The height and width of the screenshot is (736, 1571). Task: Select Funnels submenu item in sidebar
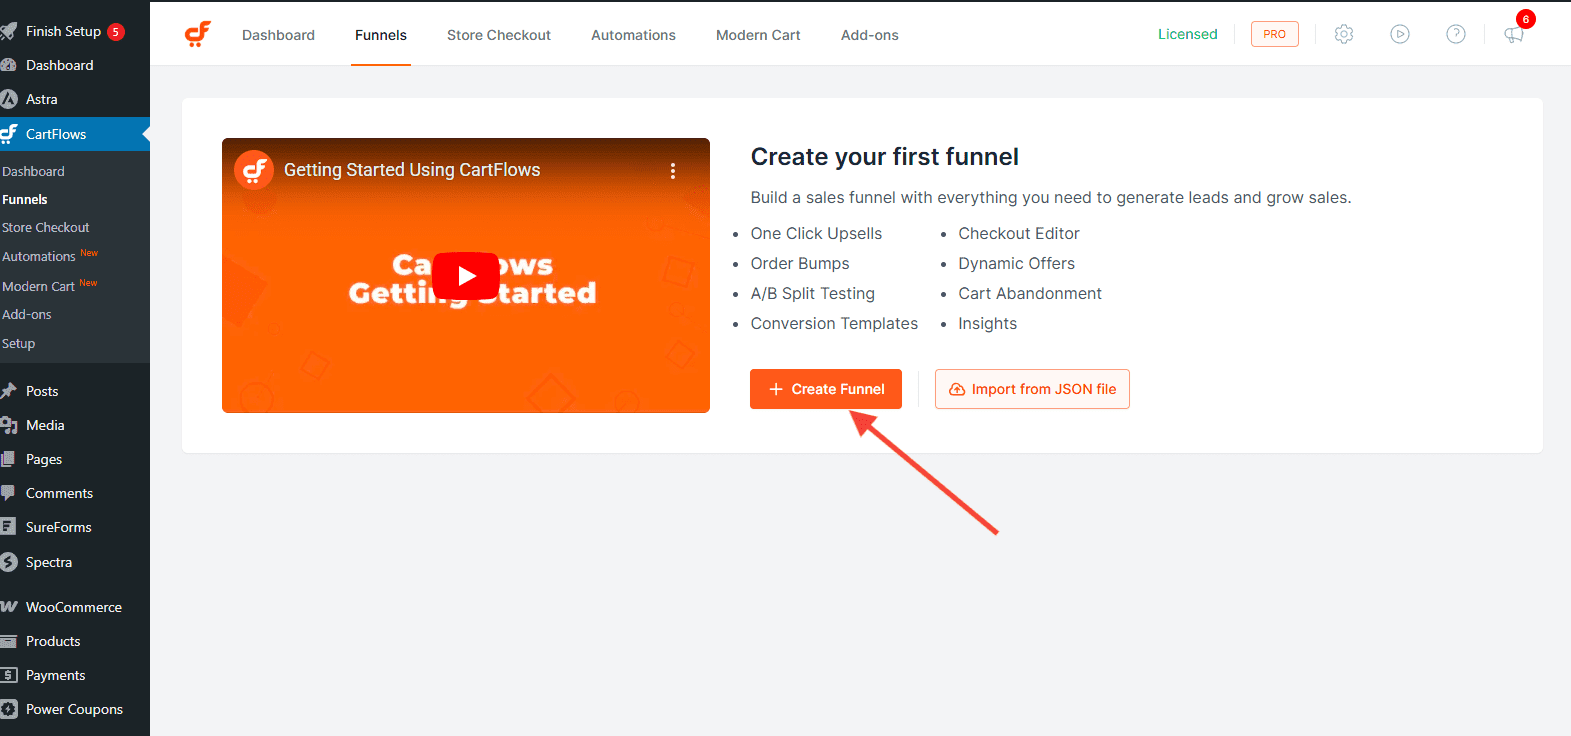25,199
